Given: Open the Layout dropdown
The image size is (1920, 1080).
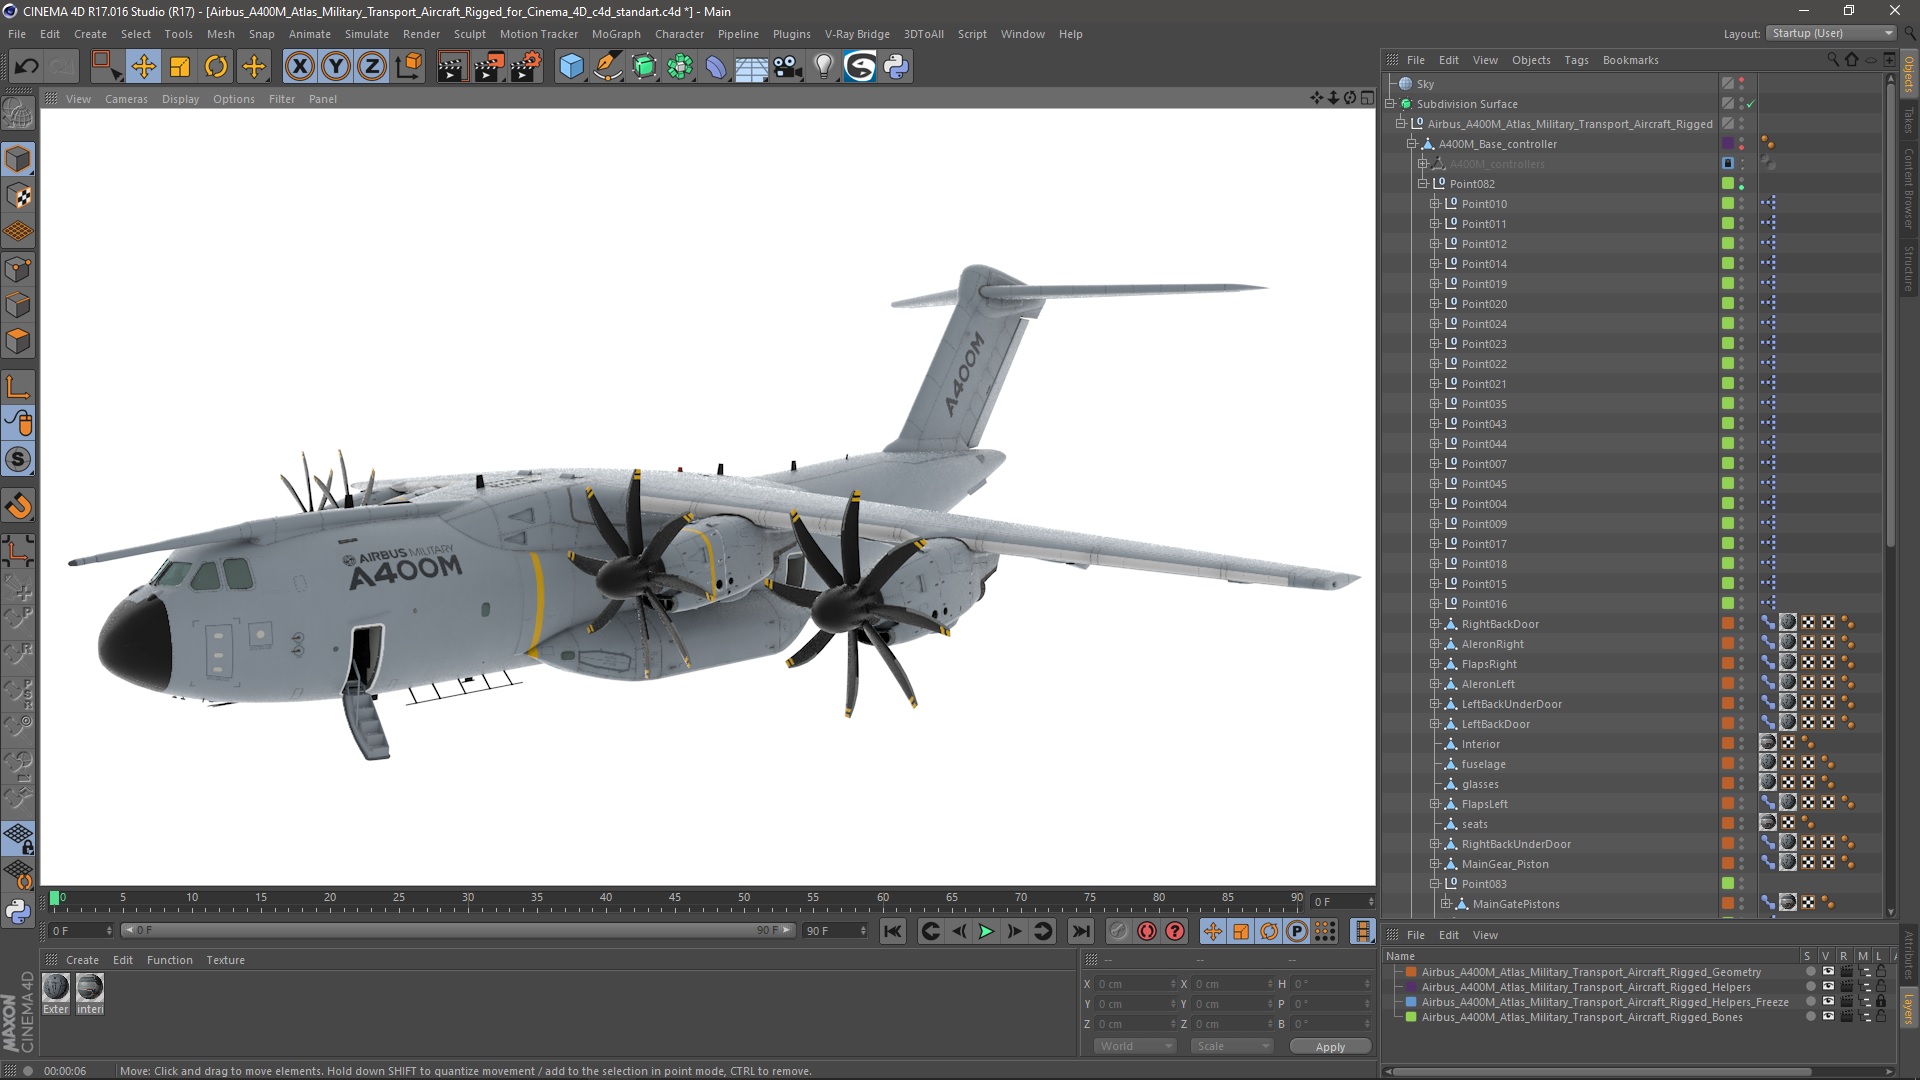Looking at the screenshot, I should click(x=1832, y=33).
